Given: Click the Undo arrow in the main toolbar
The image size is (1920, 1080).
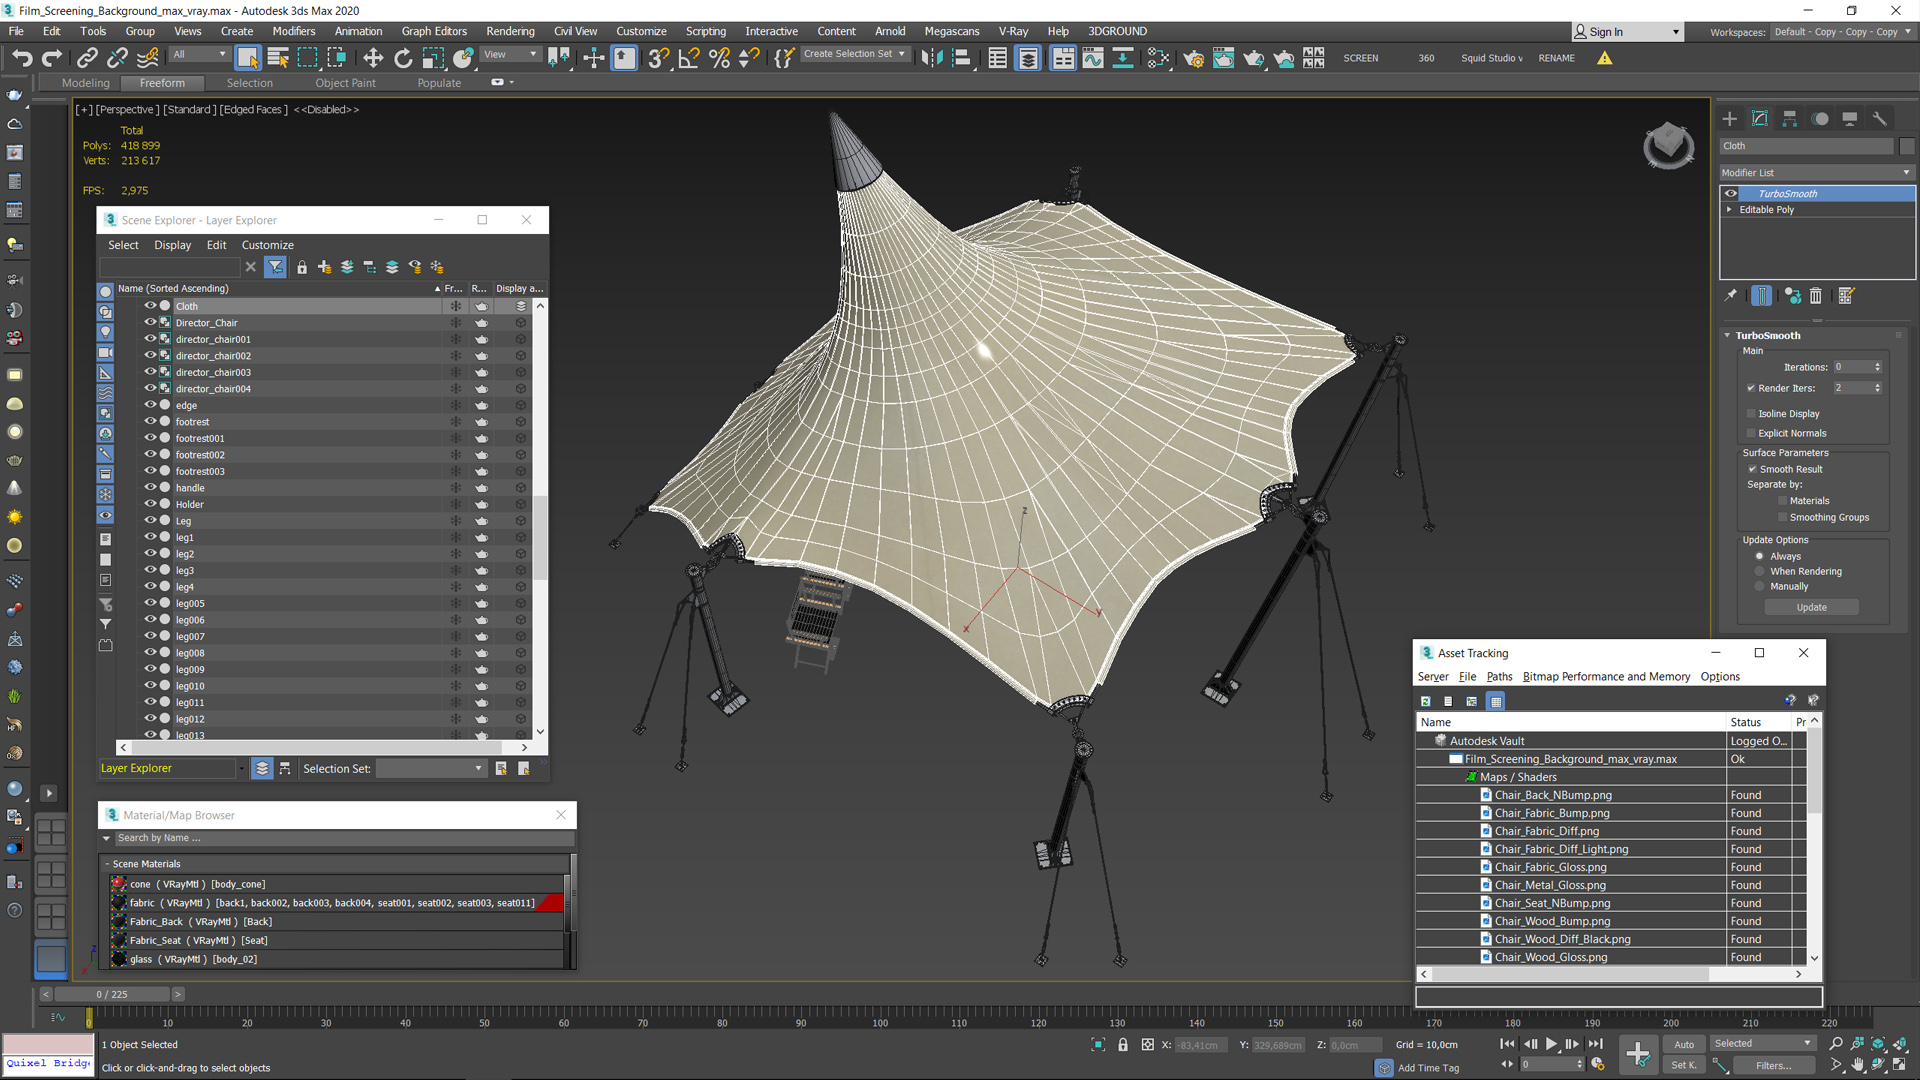Looking at the screenshot, I should pyautogui.click(x=22, y=58).
